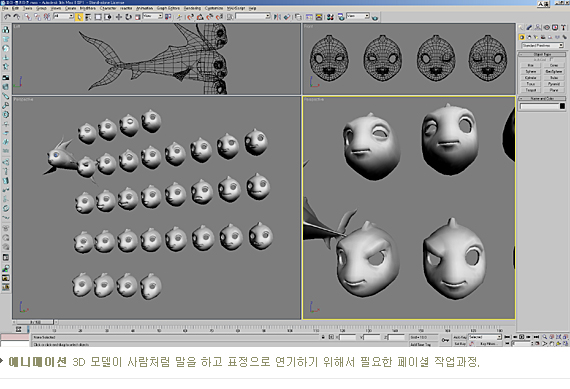This screenshot has width=570, height=389.
Task: Click the Set Key button
Action: 460,344
